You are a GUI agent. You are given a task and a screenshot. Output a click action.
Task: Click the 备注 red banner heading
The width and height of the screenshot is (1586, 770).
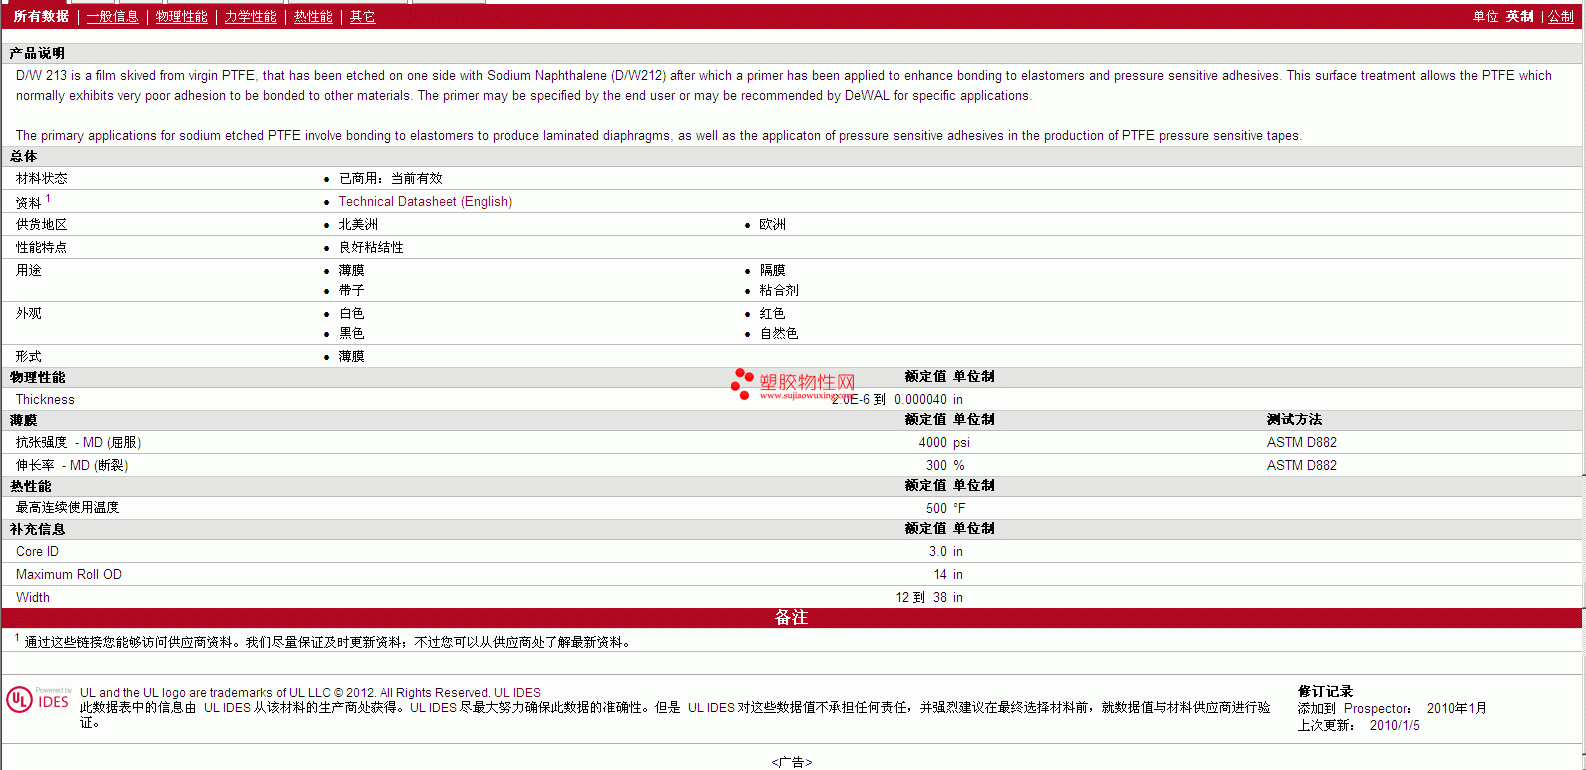tap(791, 618)
